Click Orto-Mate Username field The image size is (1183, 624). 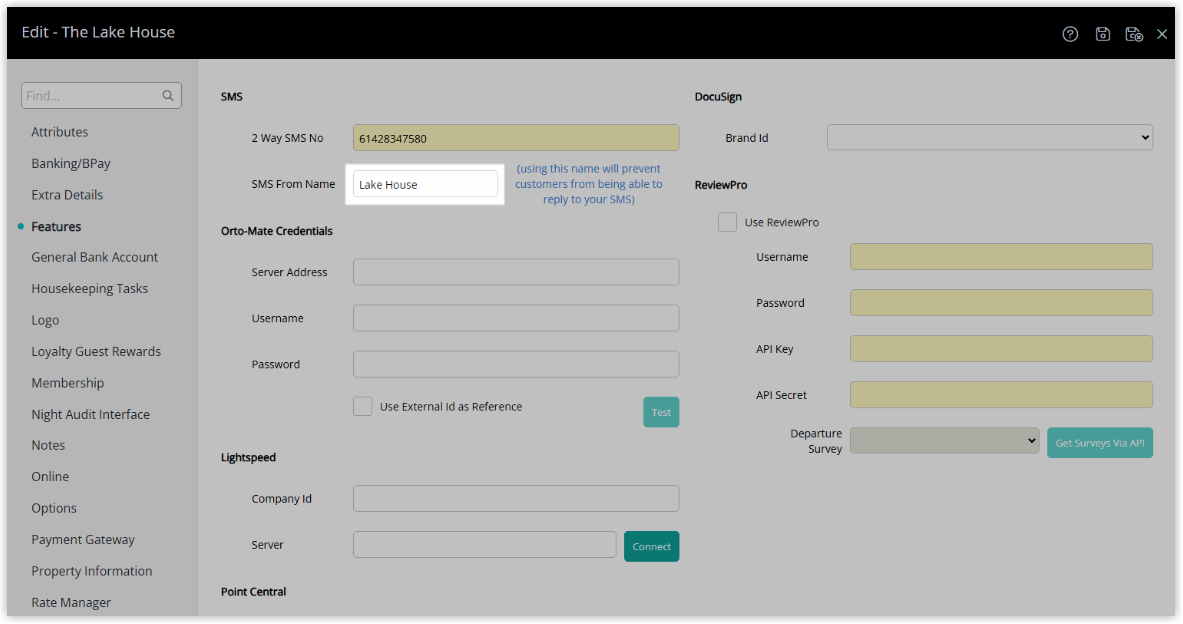tap(516, 318)
